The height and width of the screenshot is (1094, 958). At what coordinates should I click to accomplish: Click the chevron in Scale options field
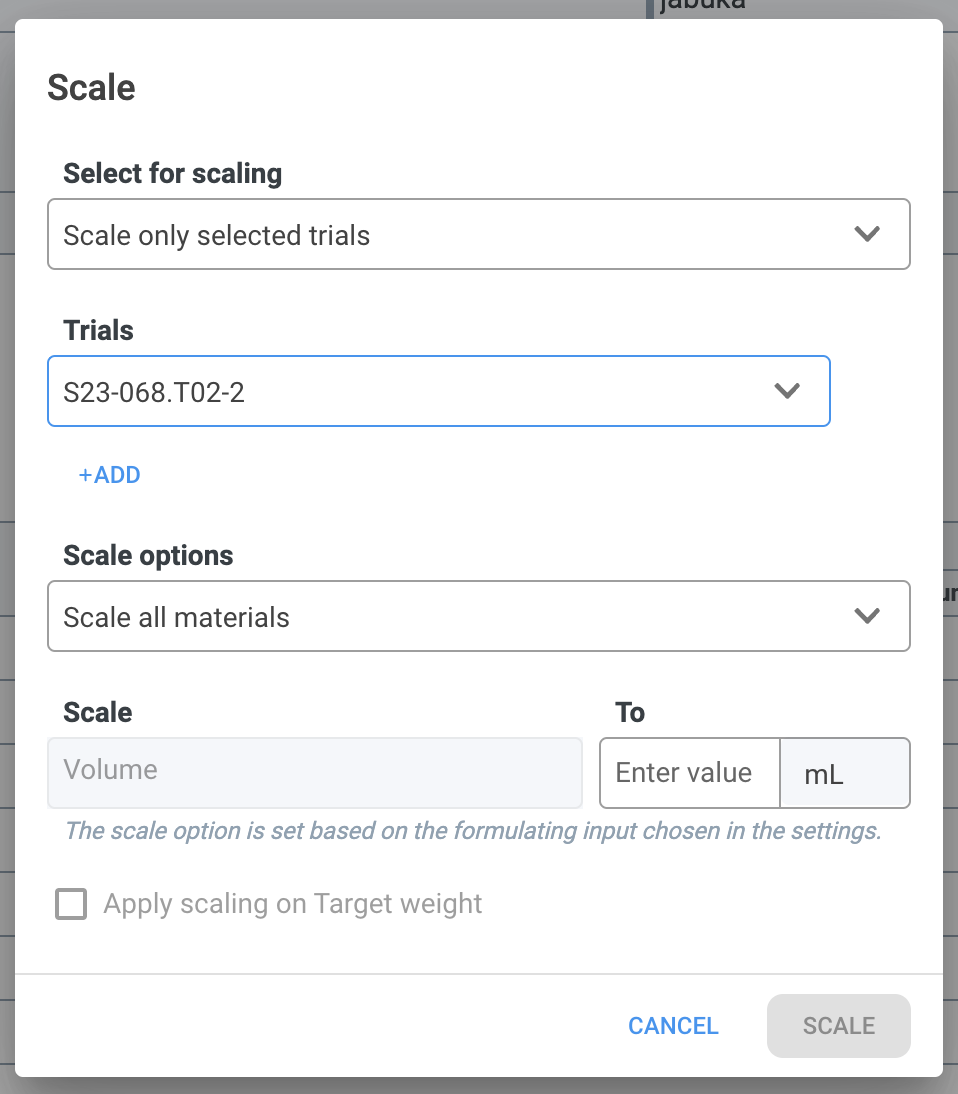(866, 616)
